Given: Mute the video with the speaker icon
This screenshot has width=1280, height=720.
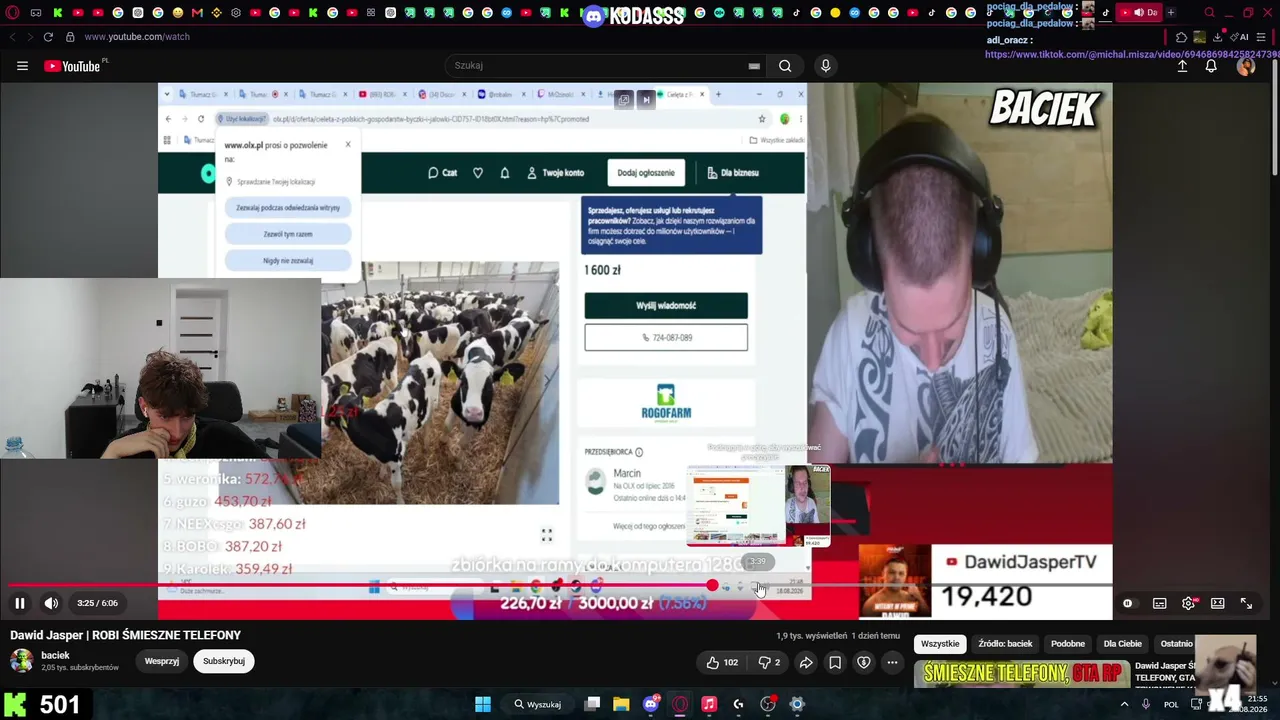Looking at the screenshot, I should click(51, 603).
